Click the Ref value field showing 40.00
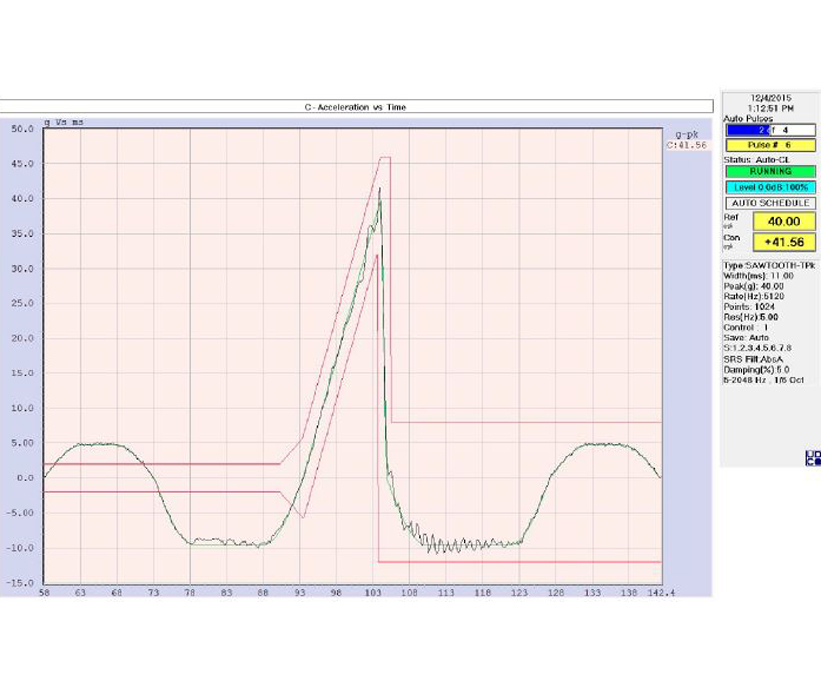Image resolution: width=821 pixels, height=687 pixels. pos(784,221)
